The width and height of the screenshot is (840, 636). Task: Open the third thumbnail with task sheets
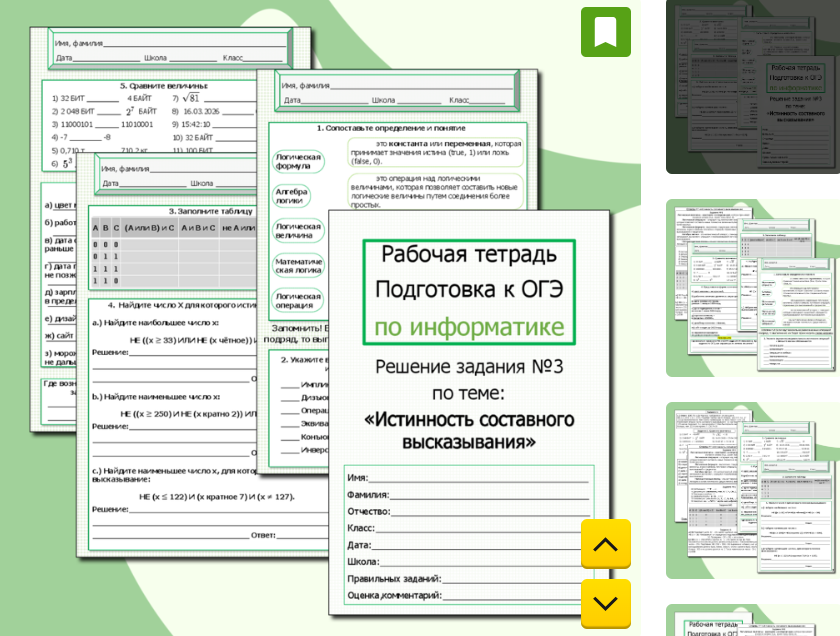point(753,490)
